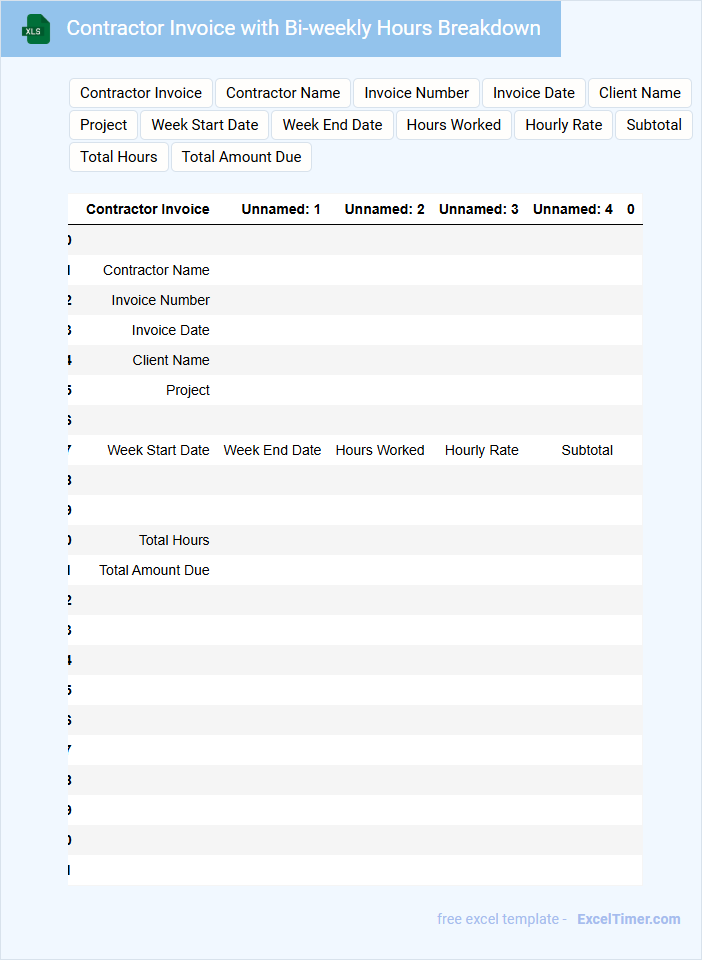702x960 pixels.
Task: Select the Contractor Invoice tag button
Action: [x=141, y=93]
